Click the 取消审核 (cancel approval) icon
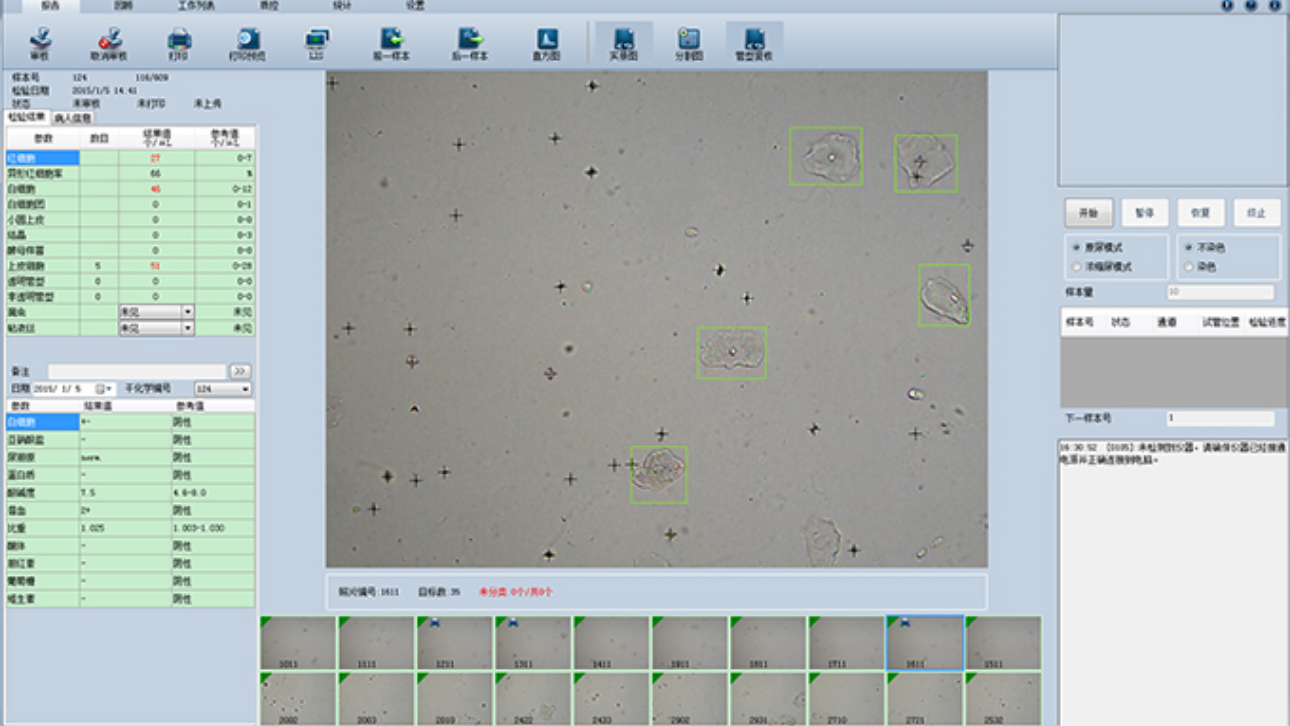 pos(109,42)
